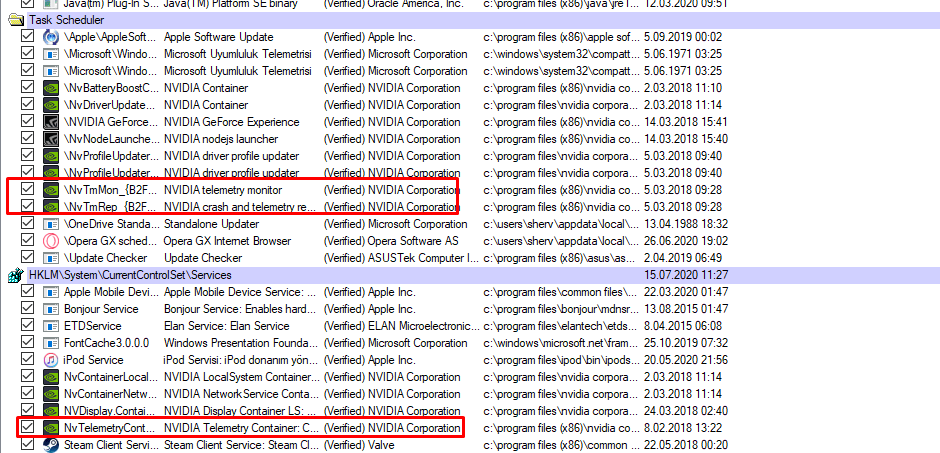Click the GeForce Experience icon beside \NVIDIA GeForce...

(x=51, y=122)
